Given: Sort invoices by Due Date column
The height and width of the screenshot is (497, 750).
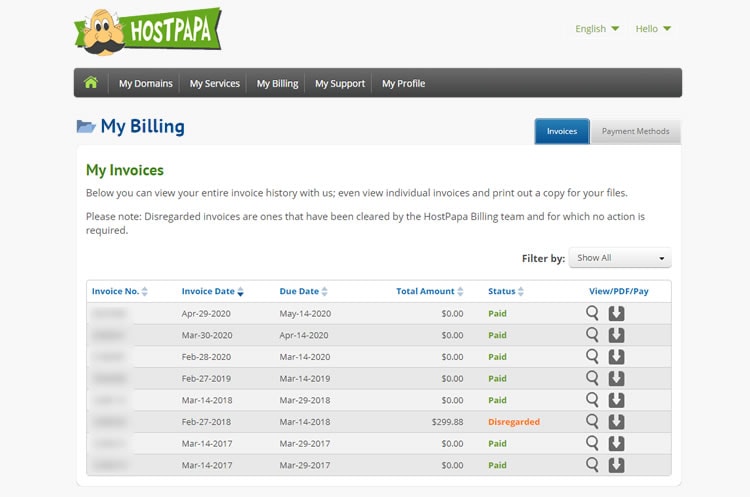Looking at the screenshot, I should 304,291.
